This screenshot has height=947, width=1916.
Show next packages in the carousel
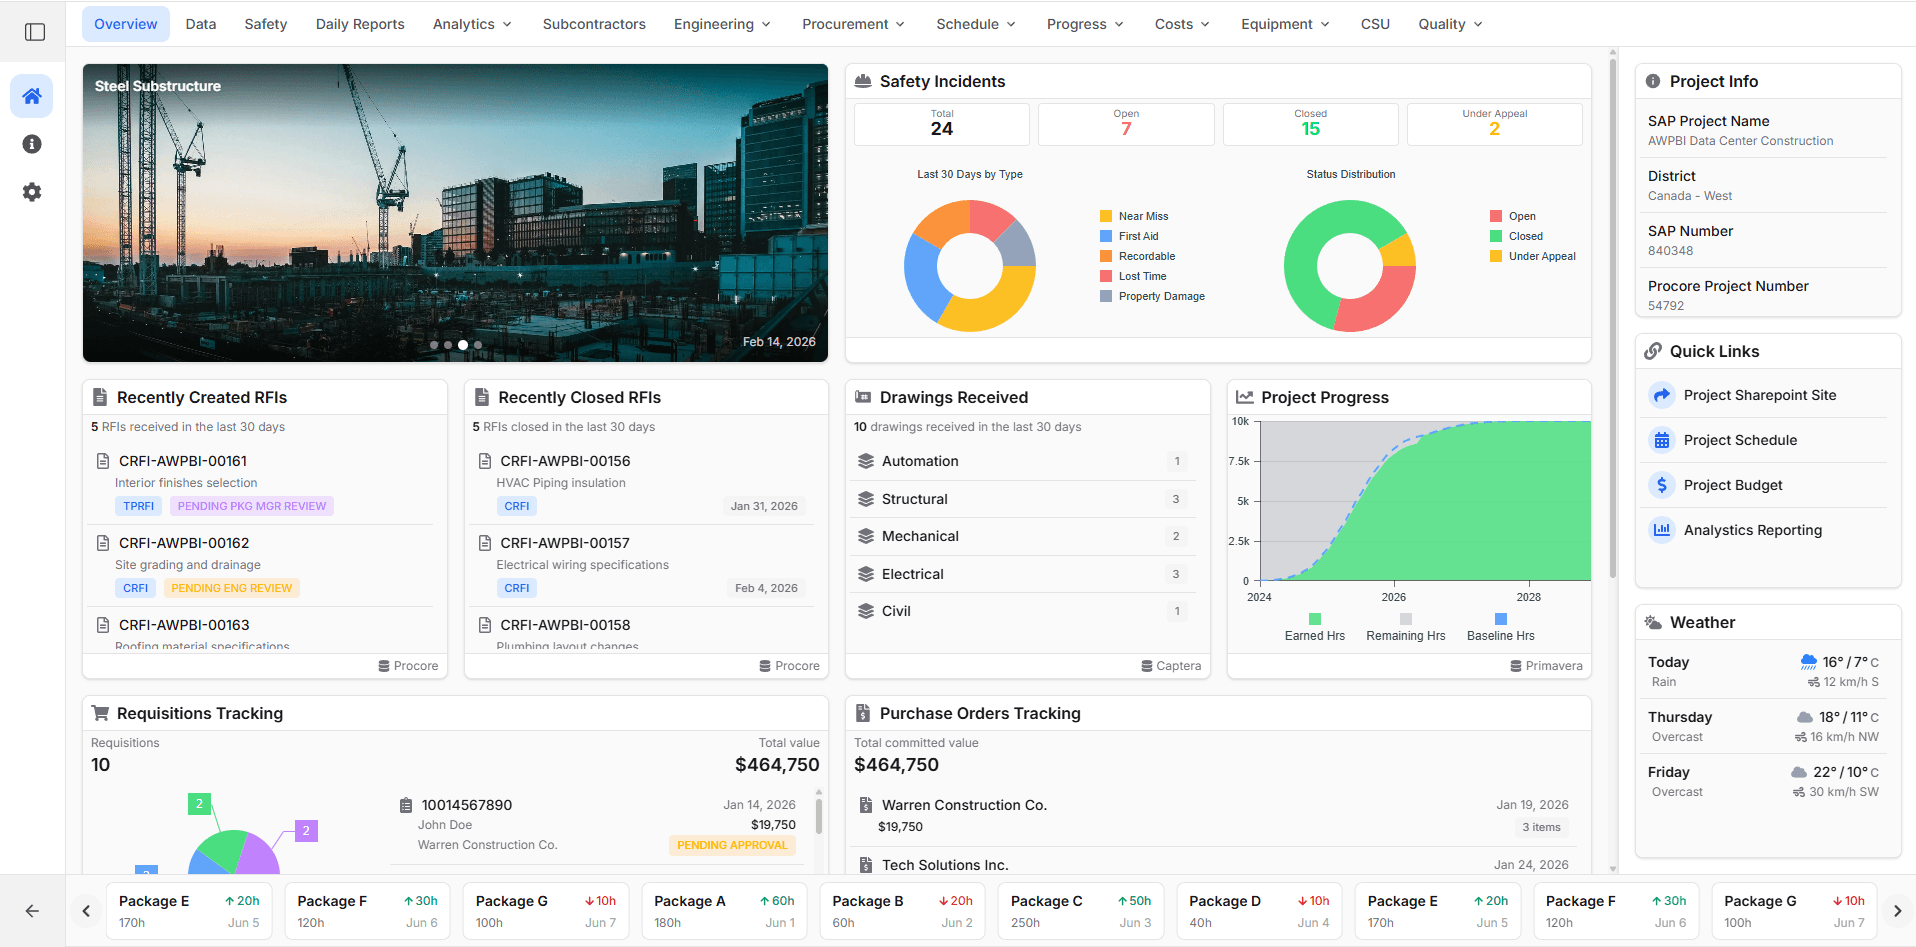(x=1897, y=911)
